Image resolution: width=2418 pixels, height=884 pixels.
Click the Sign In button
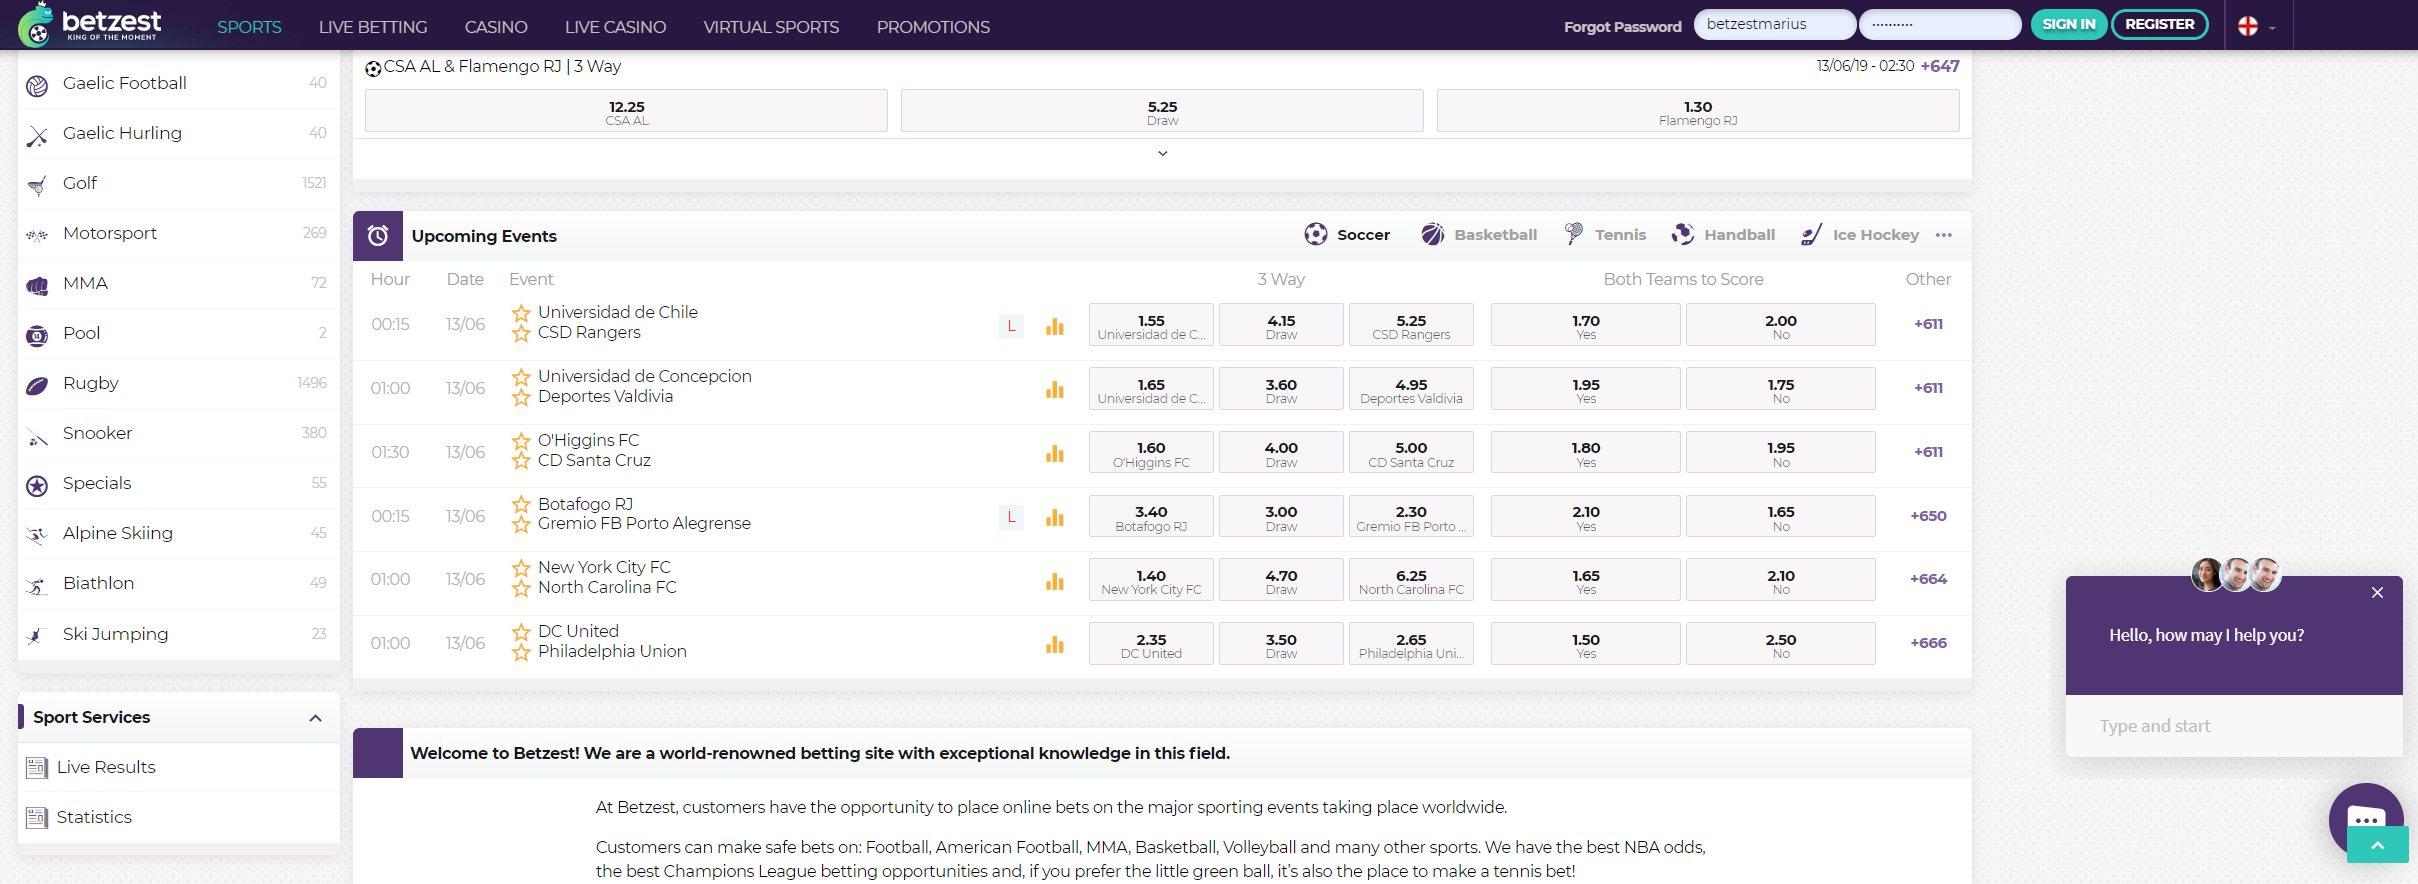point(2068,24)
